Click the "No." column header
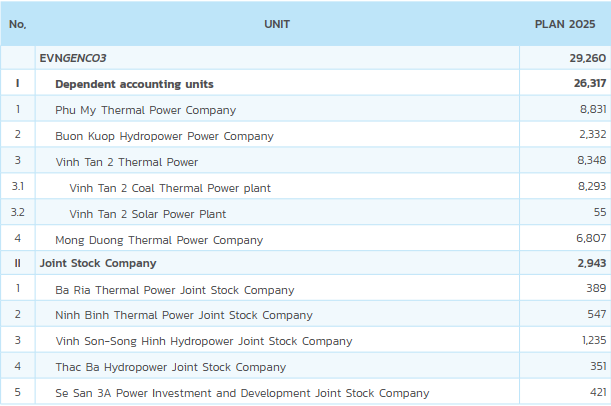Viewport: 611px width, 406px height. click(18, 24)
